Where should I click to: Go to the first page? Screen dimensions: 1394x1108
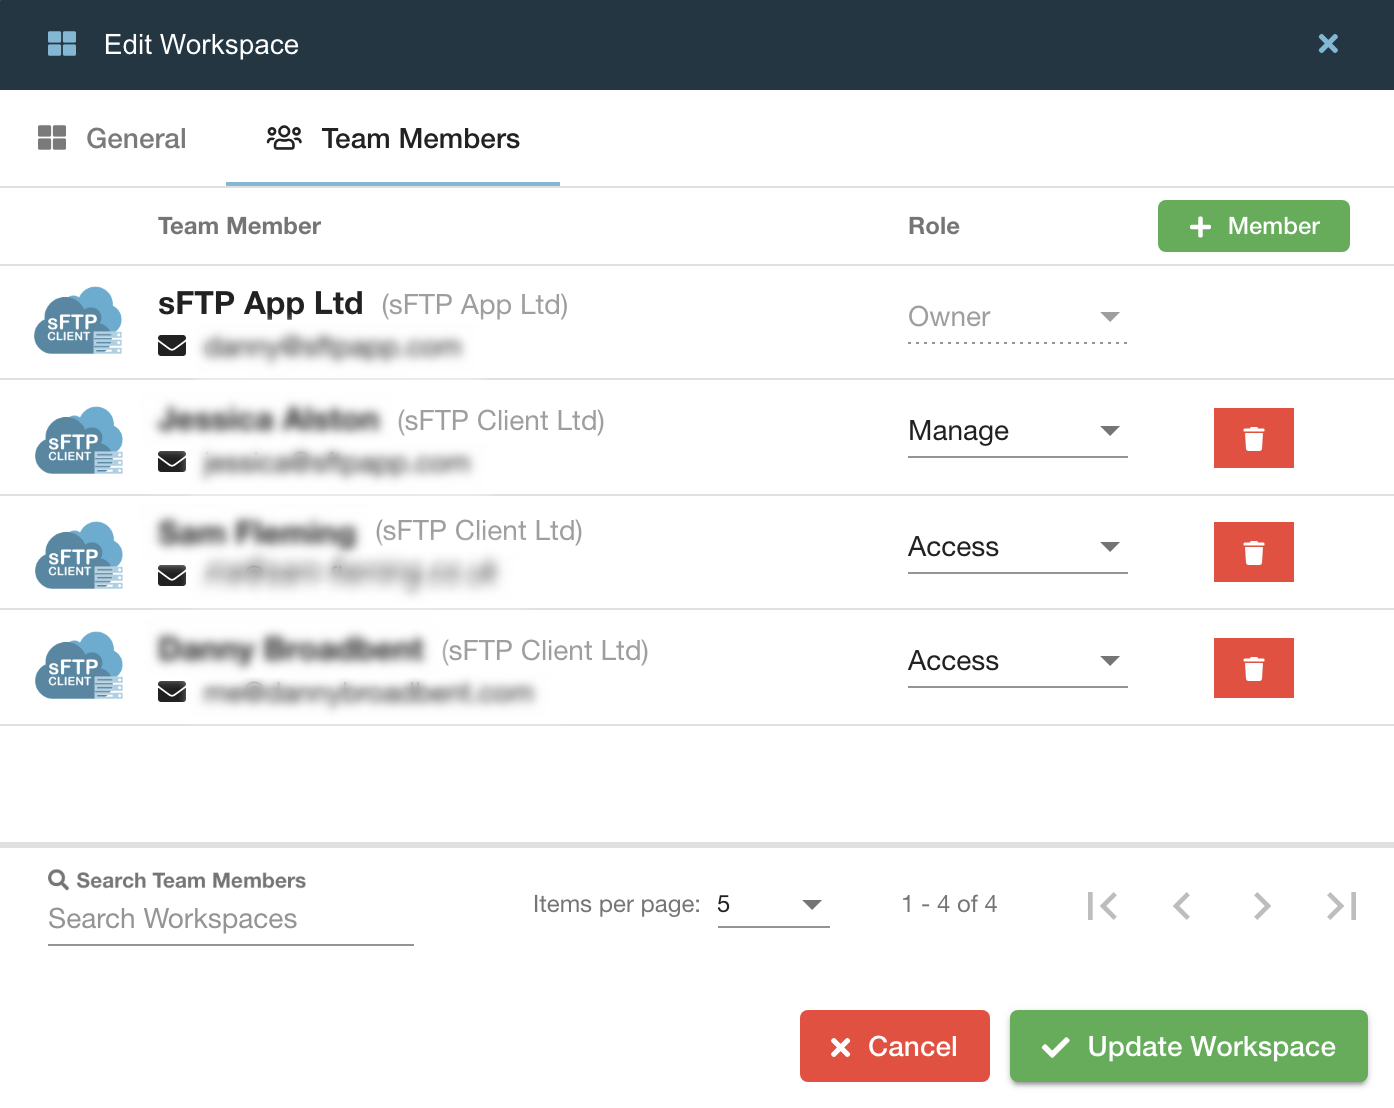point(1102,906)
